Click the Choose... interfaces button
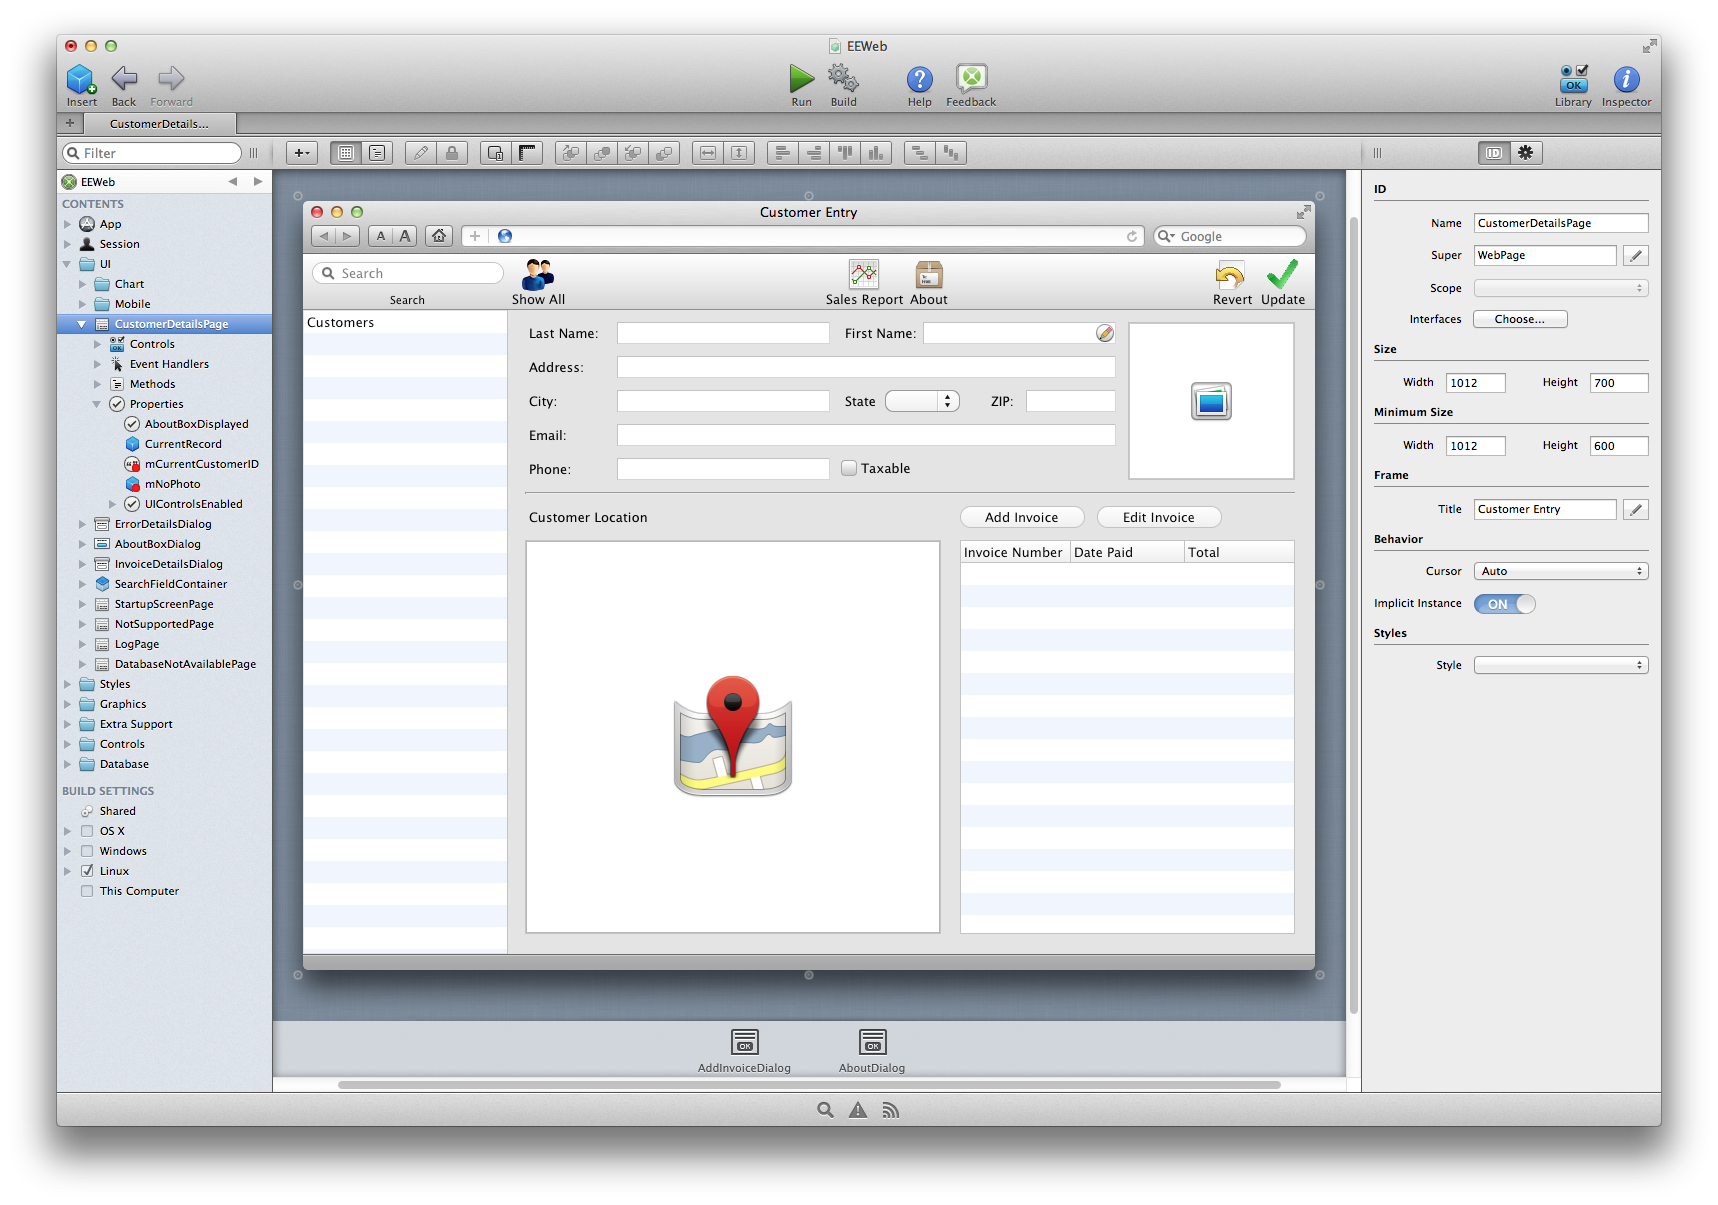Viewport: 1718px width, 1205px height. (x=1520, y=319)
